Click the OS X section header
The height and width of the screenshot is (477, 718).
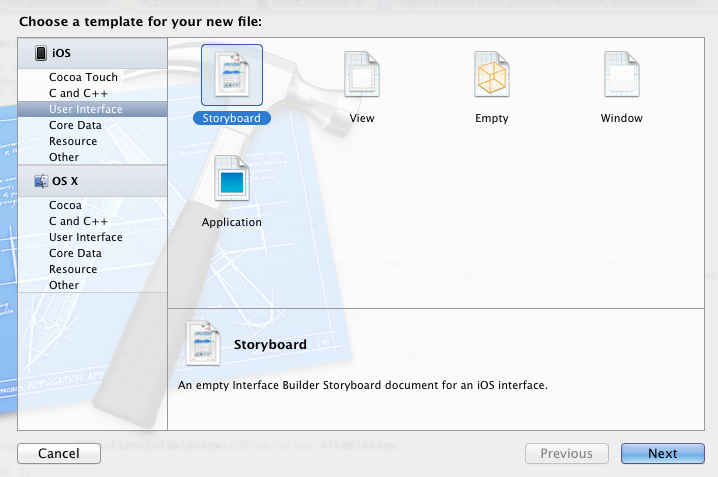pos(92,181)
